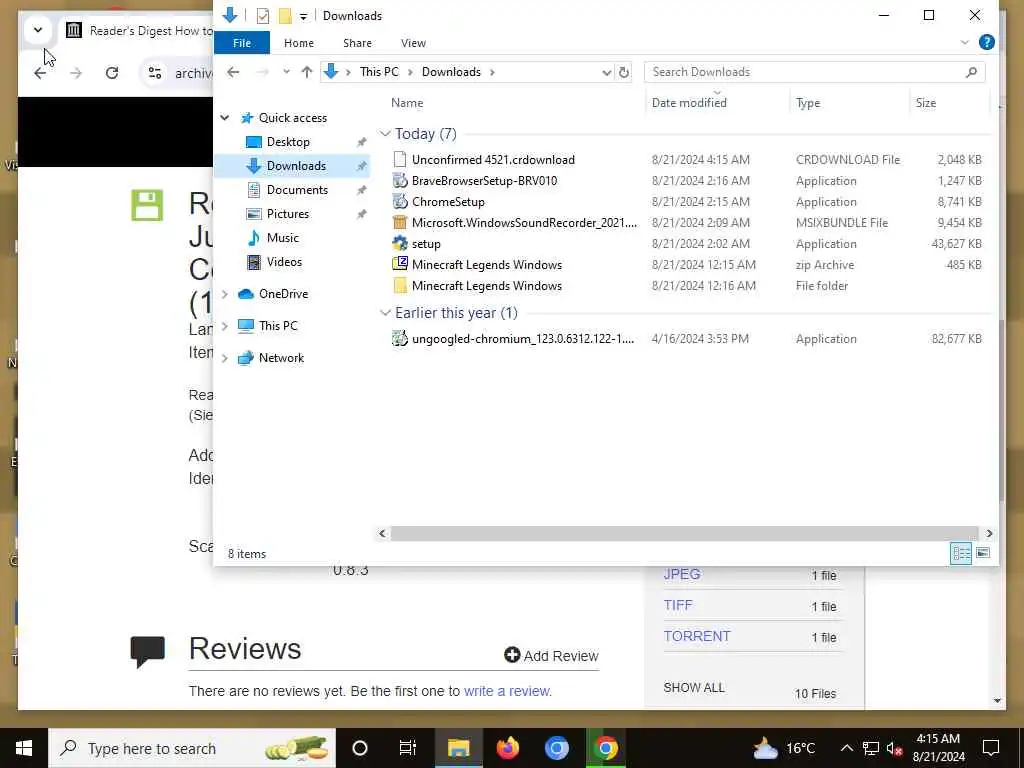The height and width of the screenshot is (768, 1024).
Task: Click the Explorer Back arrow button
Action: click(233, 72)
